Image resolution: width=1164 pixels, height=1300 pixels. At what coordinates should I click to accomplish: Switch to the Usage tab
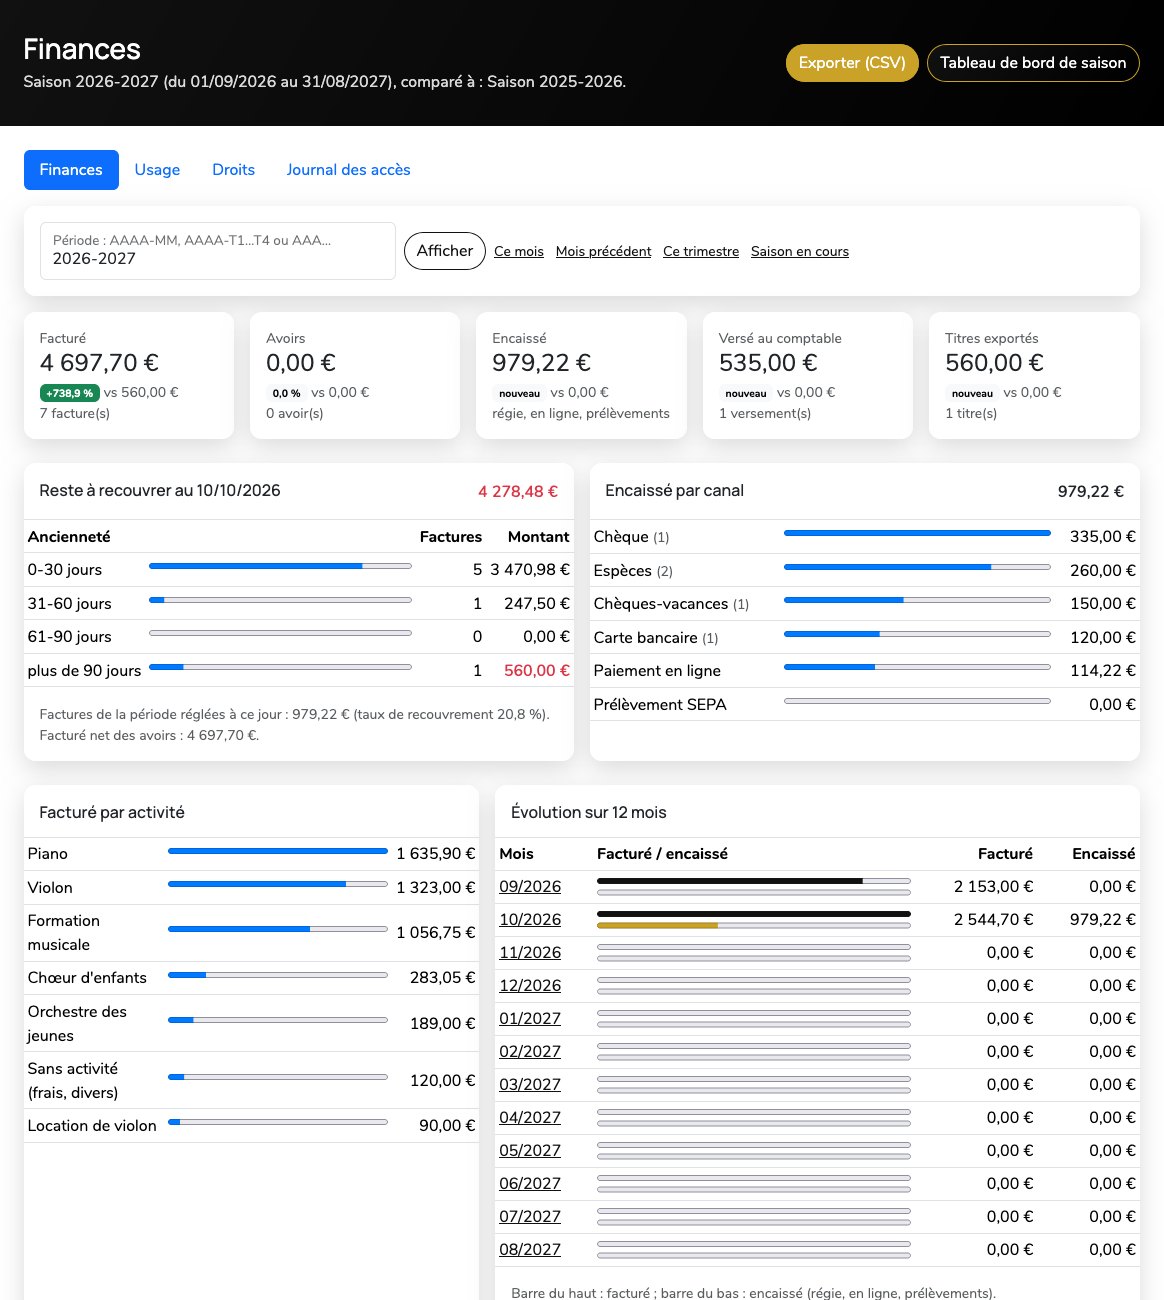pos(157,170)
